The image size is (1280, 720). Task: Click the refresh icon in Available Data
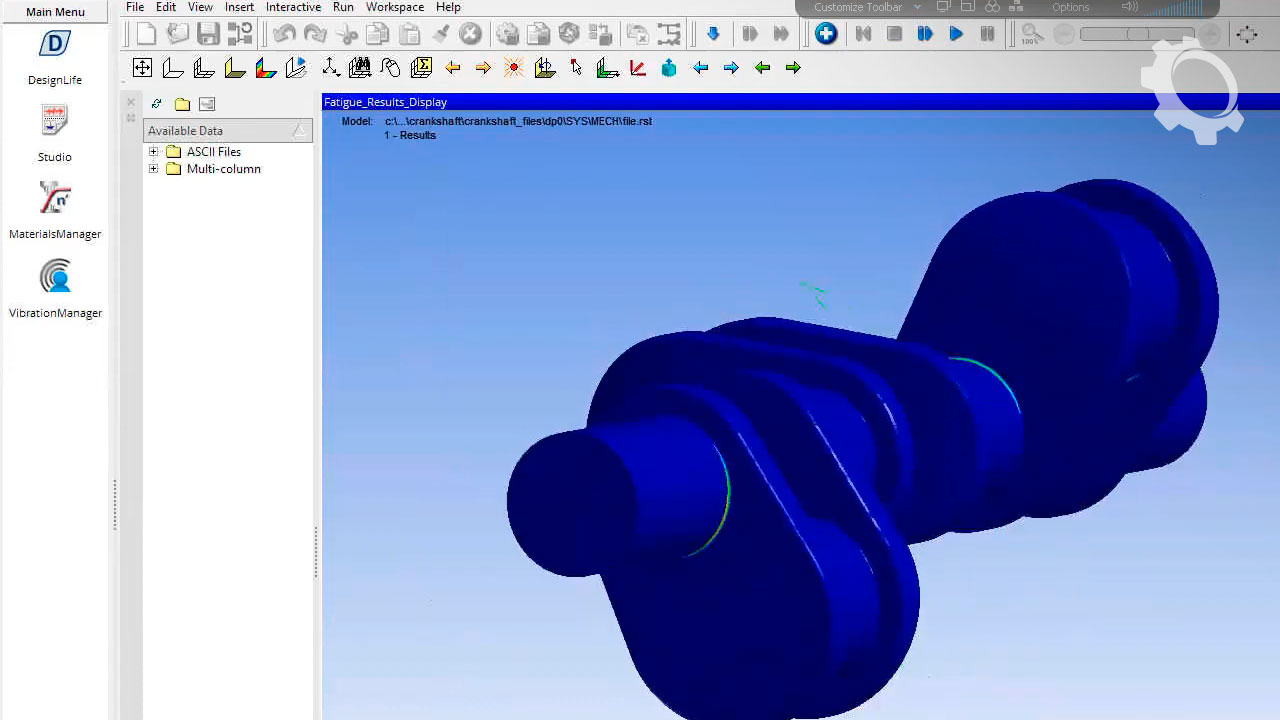(x=157, y=104)
